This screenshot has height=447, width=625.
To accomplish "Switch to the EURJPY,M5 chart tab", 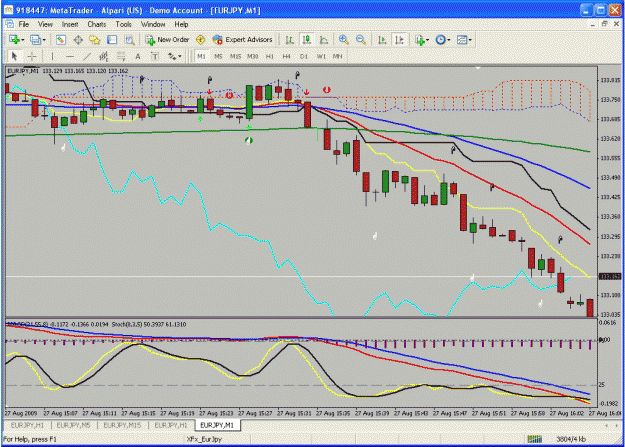I will pyautogui.click(x=73, y=425).
